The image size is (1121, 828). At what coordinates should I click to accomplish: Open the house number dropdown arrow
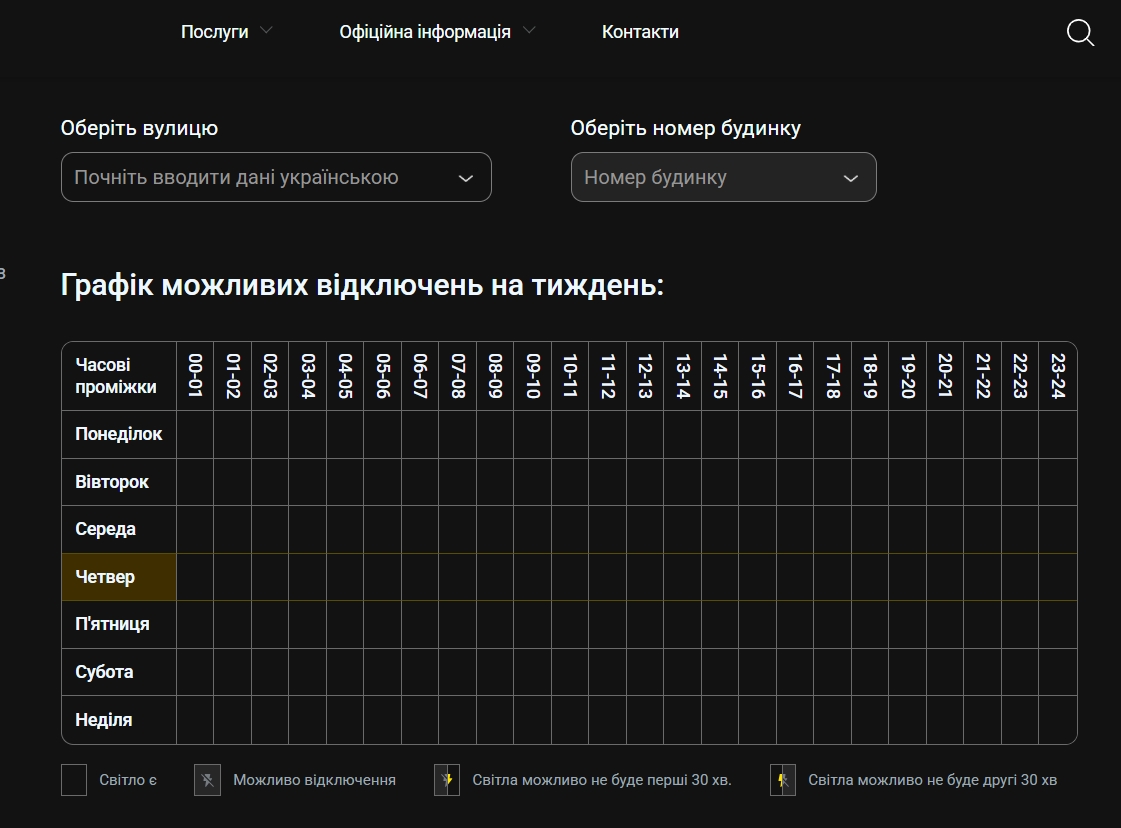tap(850, 178)
